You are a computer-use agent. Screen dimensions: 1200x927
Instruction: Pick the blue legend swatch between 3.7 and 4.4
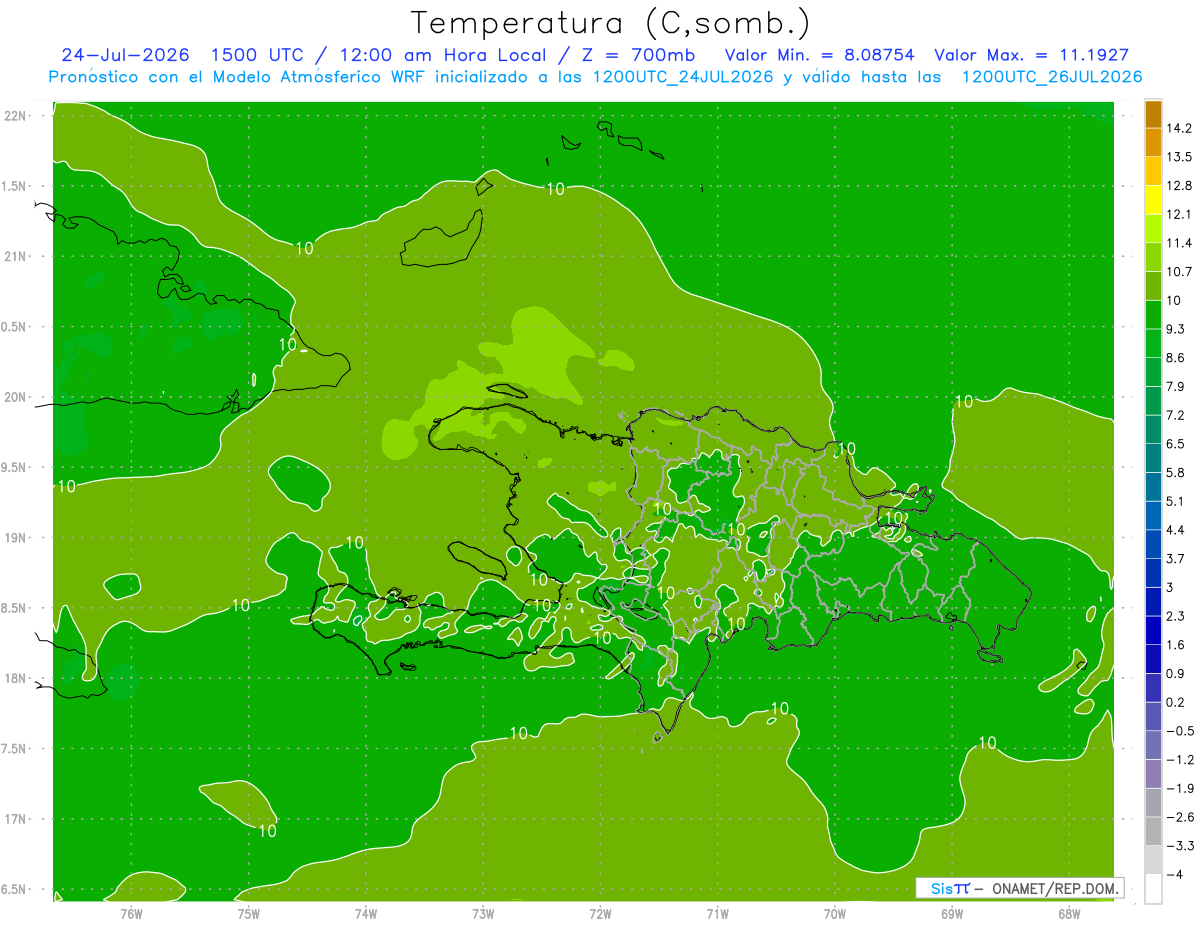click(1153, 544)
